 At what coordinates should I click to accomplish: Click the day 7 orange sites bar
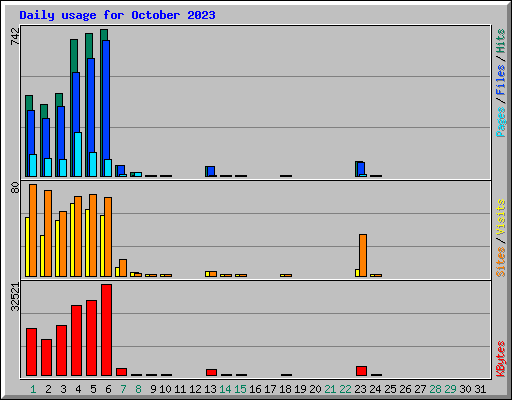(123, 268)
